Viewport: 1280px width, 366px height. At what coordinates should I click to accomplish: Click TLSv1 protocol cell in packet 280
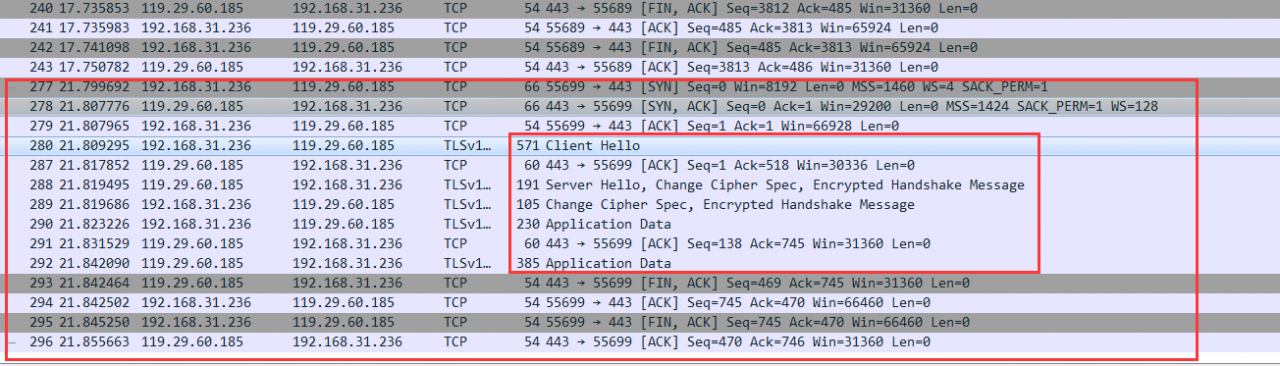point(468,146)
